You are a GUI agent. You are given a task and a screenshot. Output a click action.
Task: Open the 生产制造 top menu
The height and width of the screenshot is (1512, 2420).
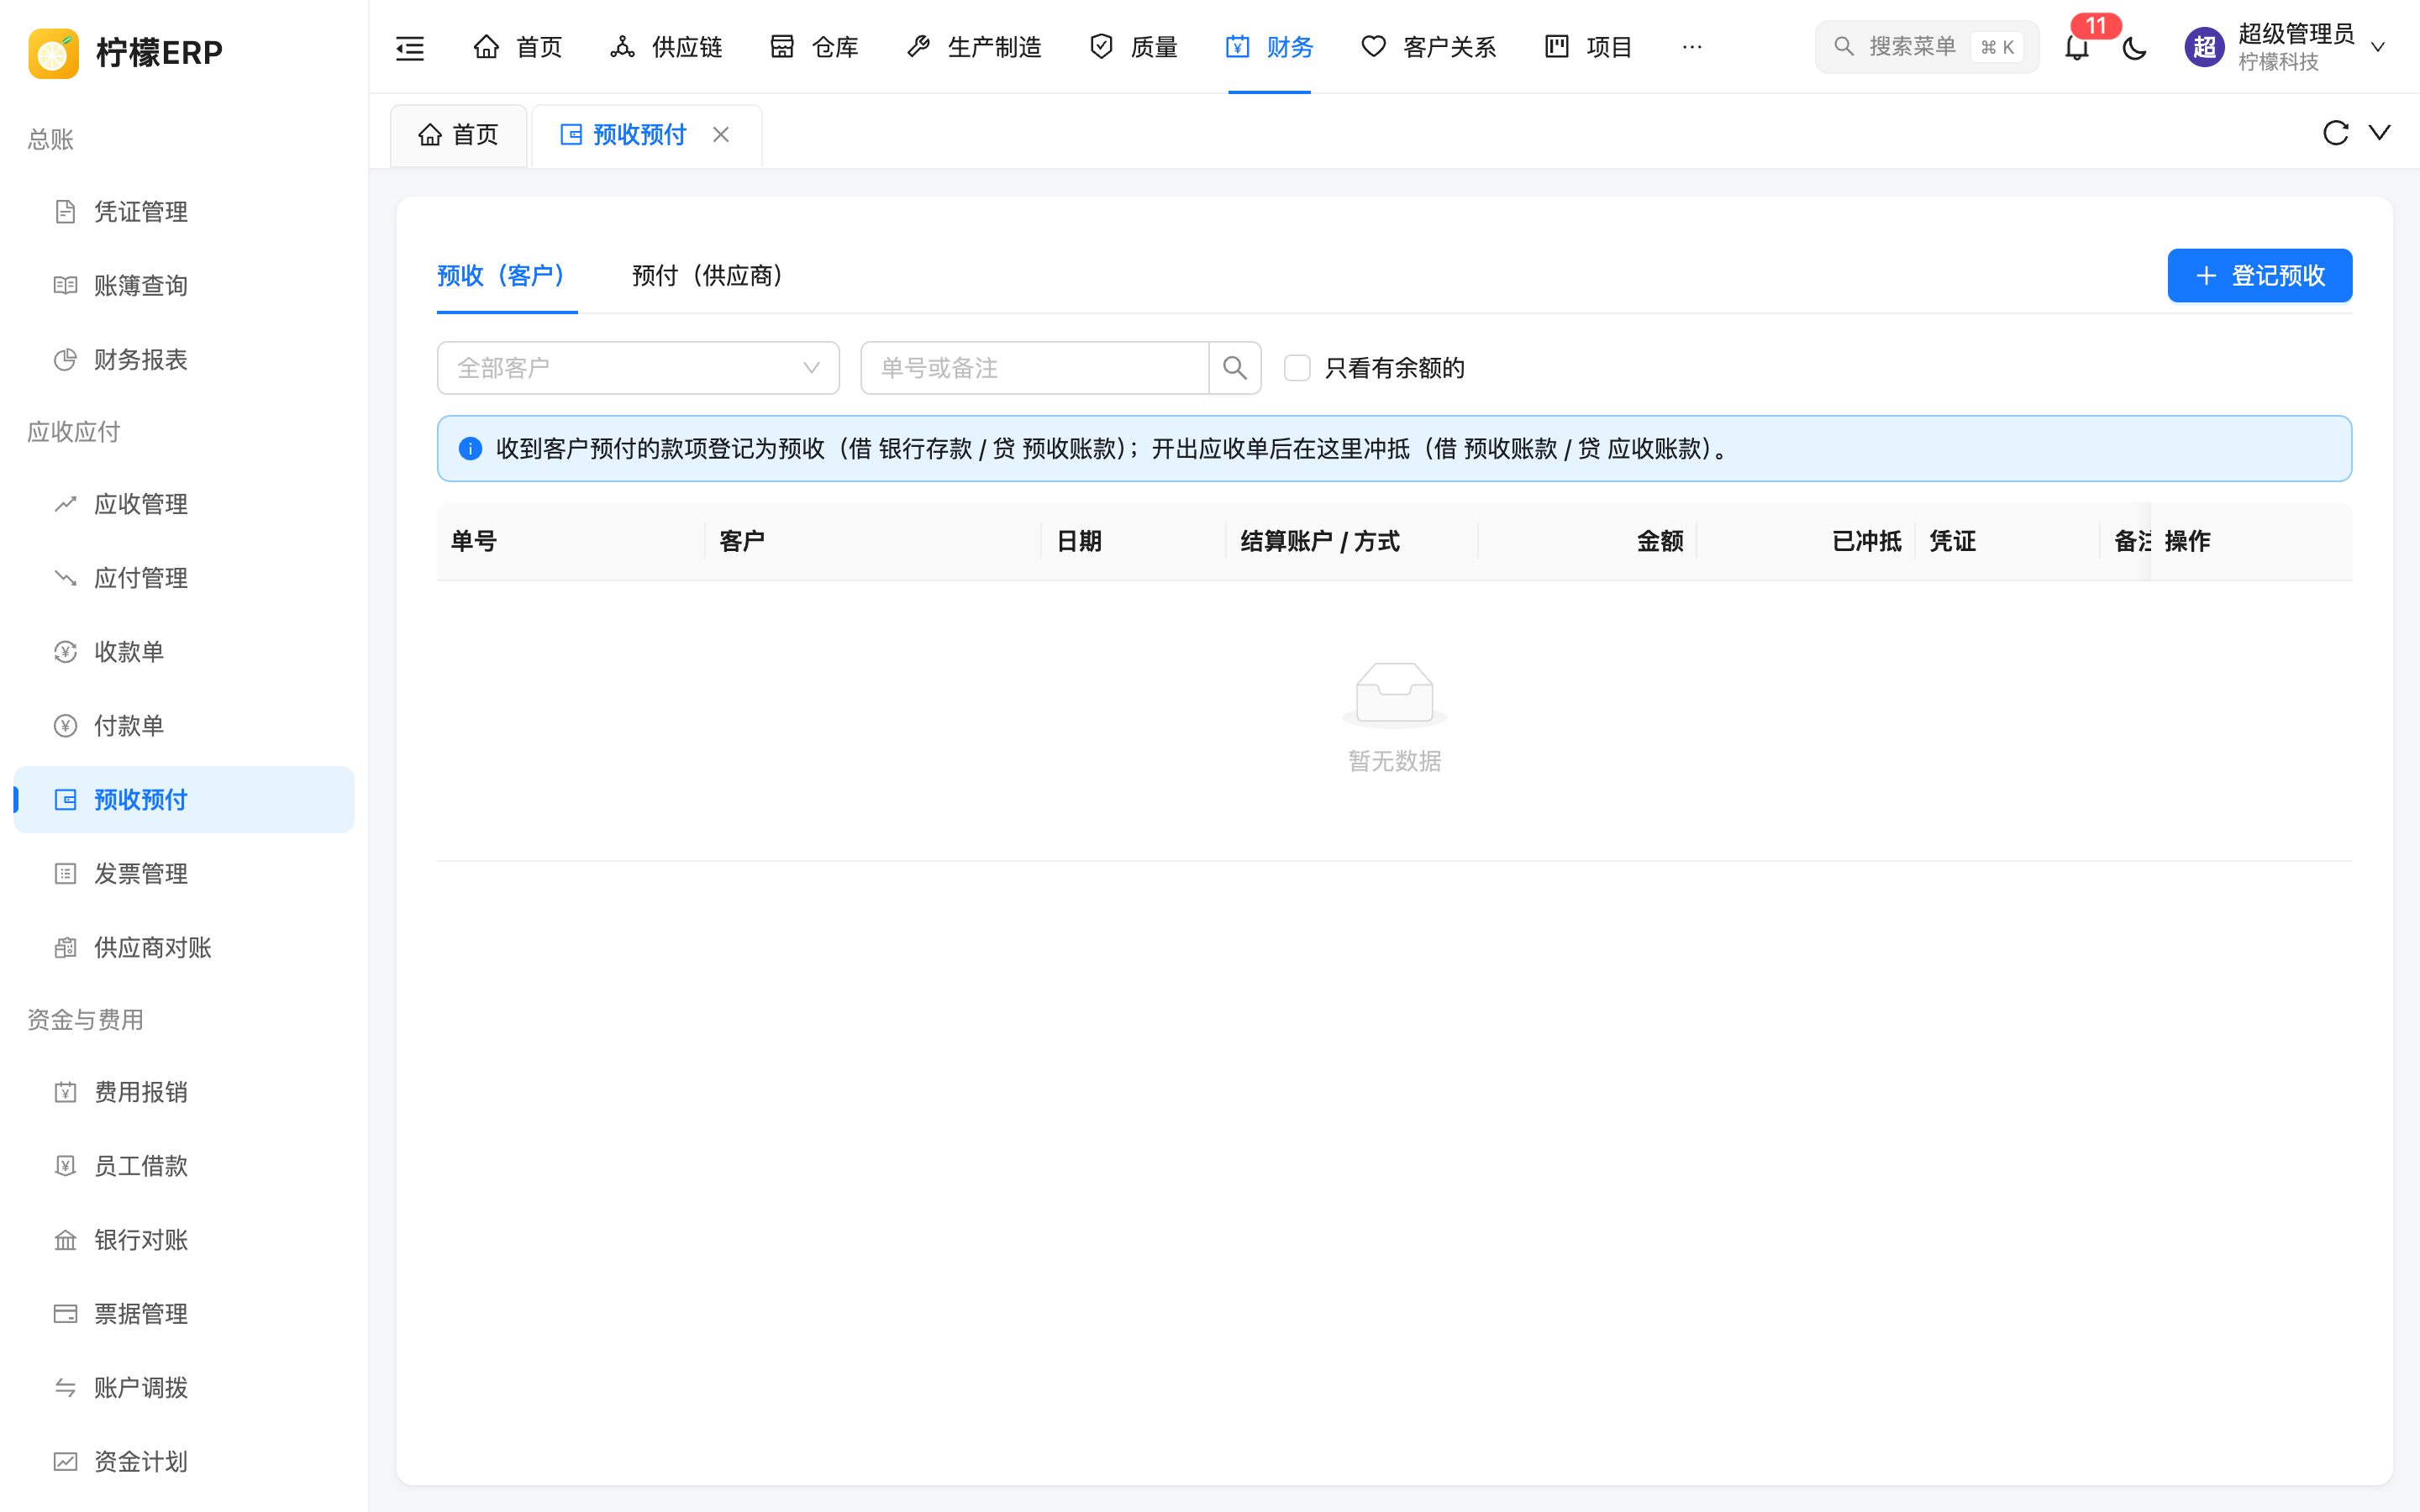[x=974, y=47]
